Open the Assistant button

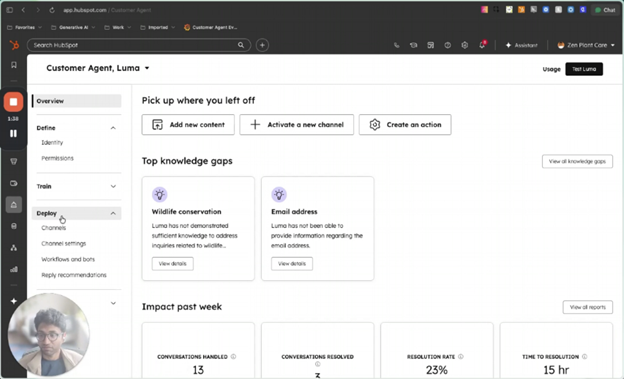point(522,45)
